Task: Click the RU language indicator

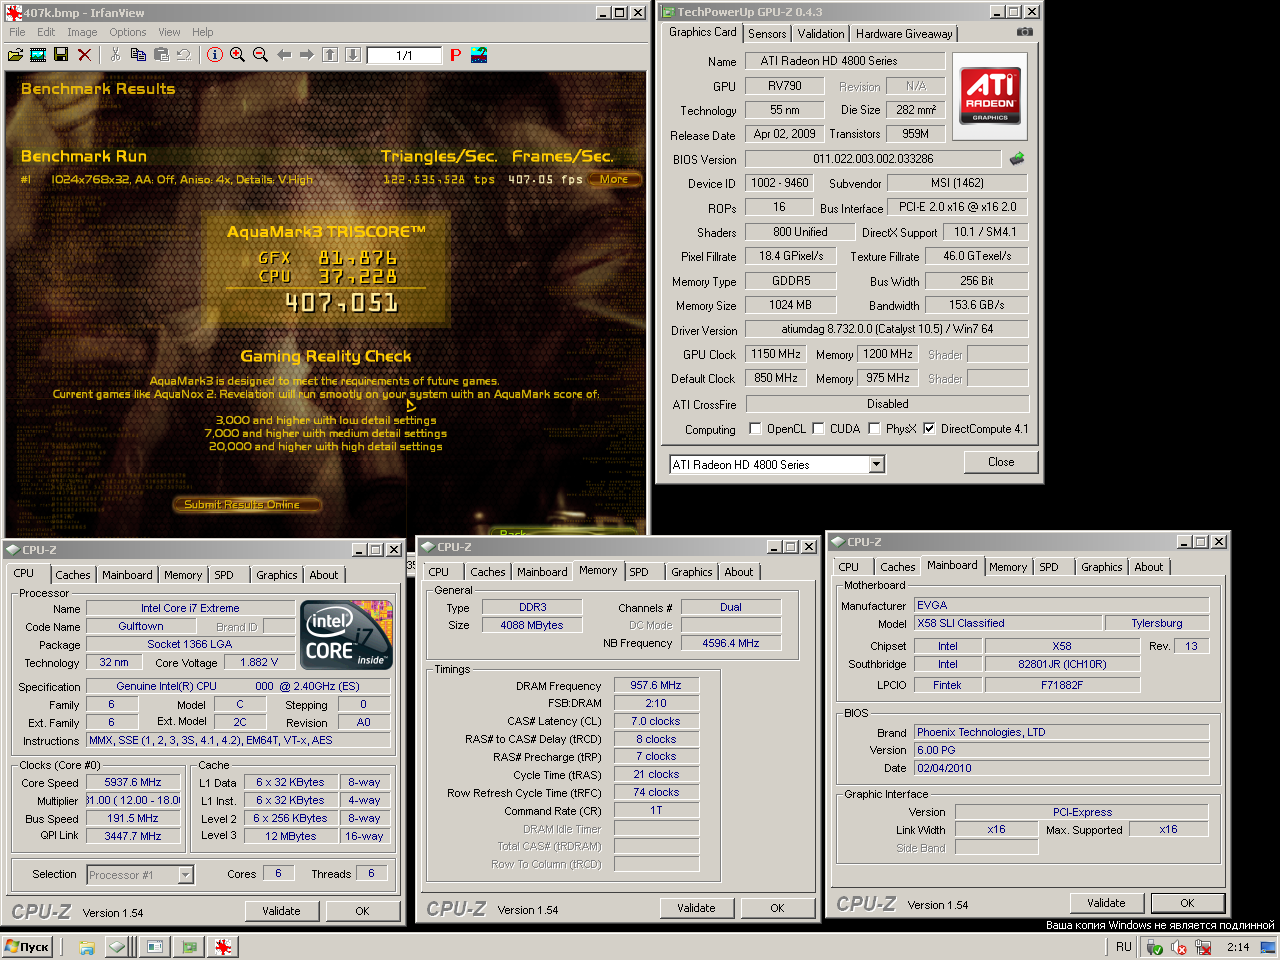Action: (1124, 947)
